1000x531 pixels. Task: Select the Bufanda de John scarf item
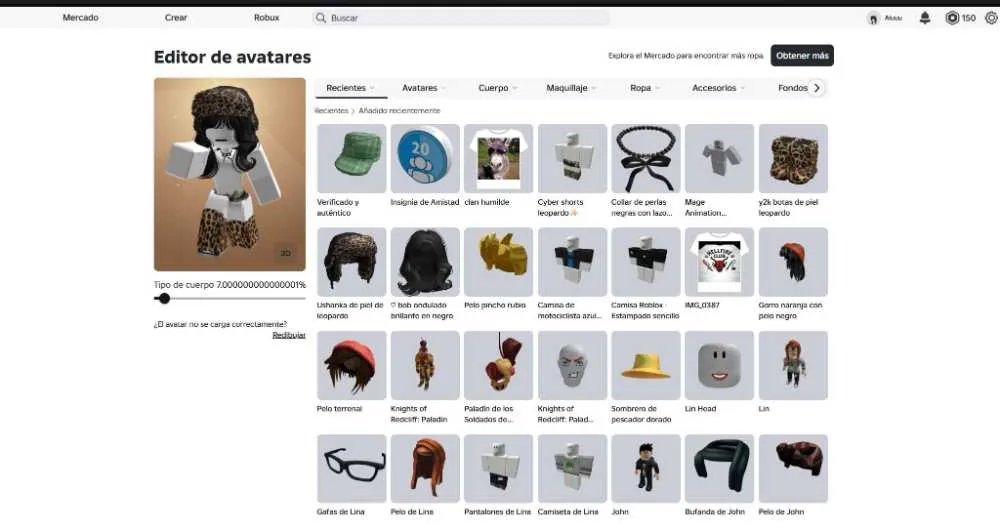(719, 469)
